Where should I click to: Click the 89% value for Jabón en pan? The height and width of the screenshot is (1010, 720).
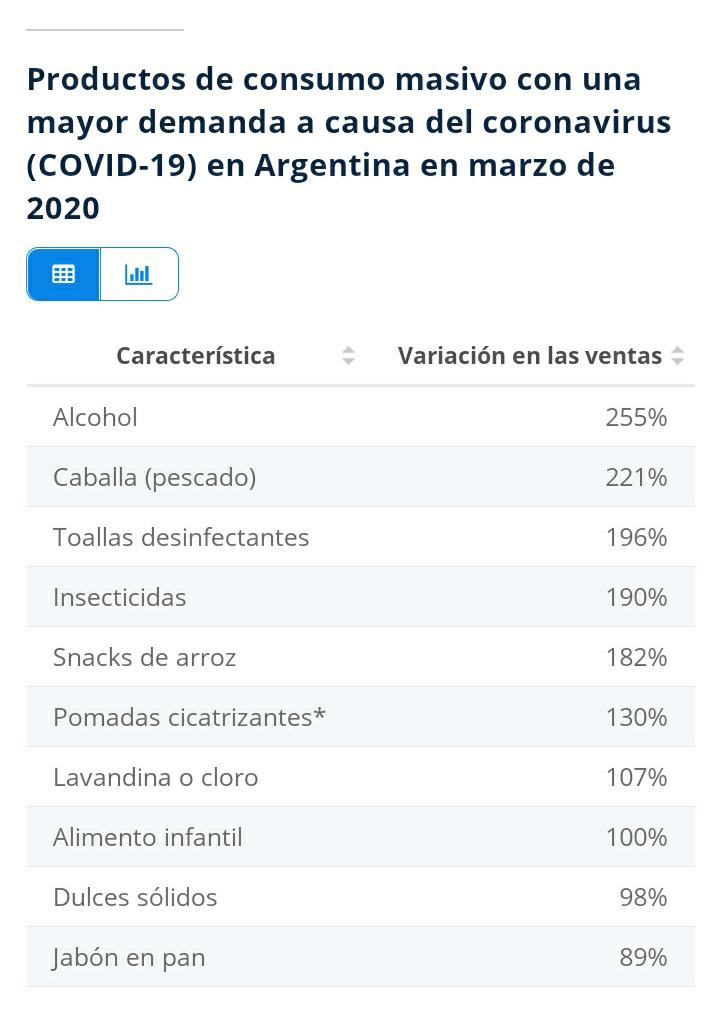coord(643,957)
